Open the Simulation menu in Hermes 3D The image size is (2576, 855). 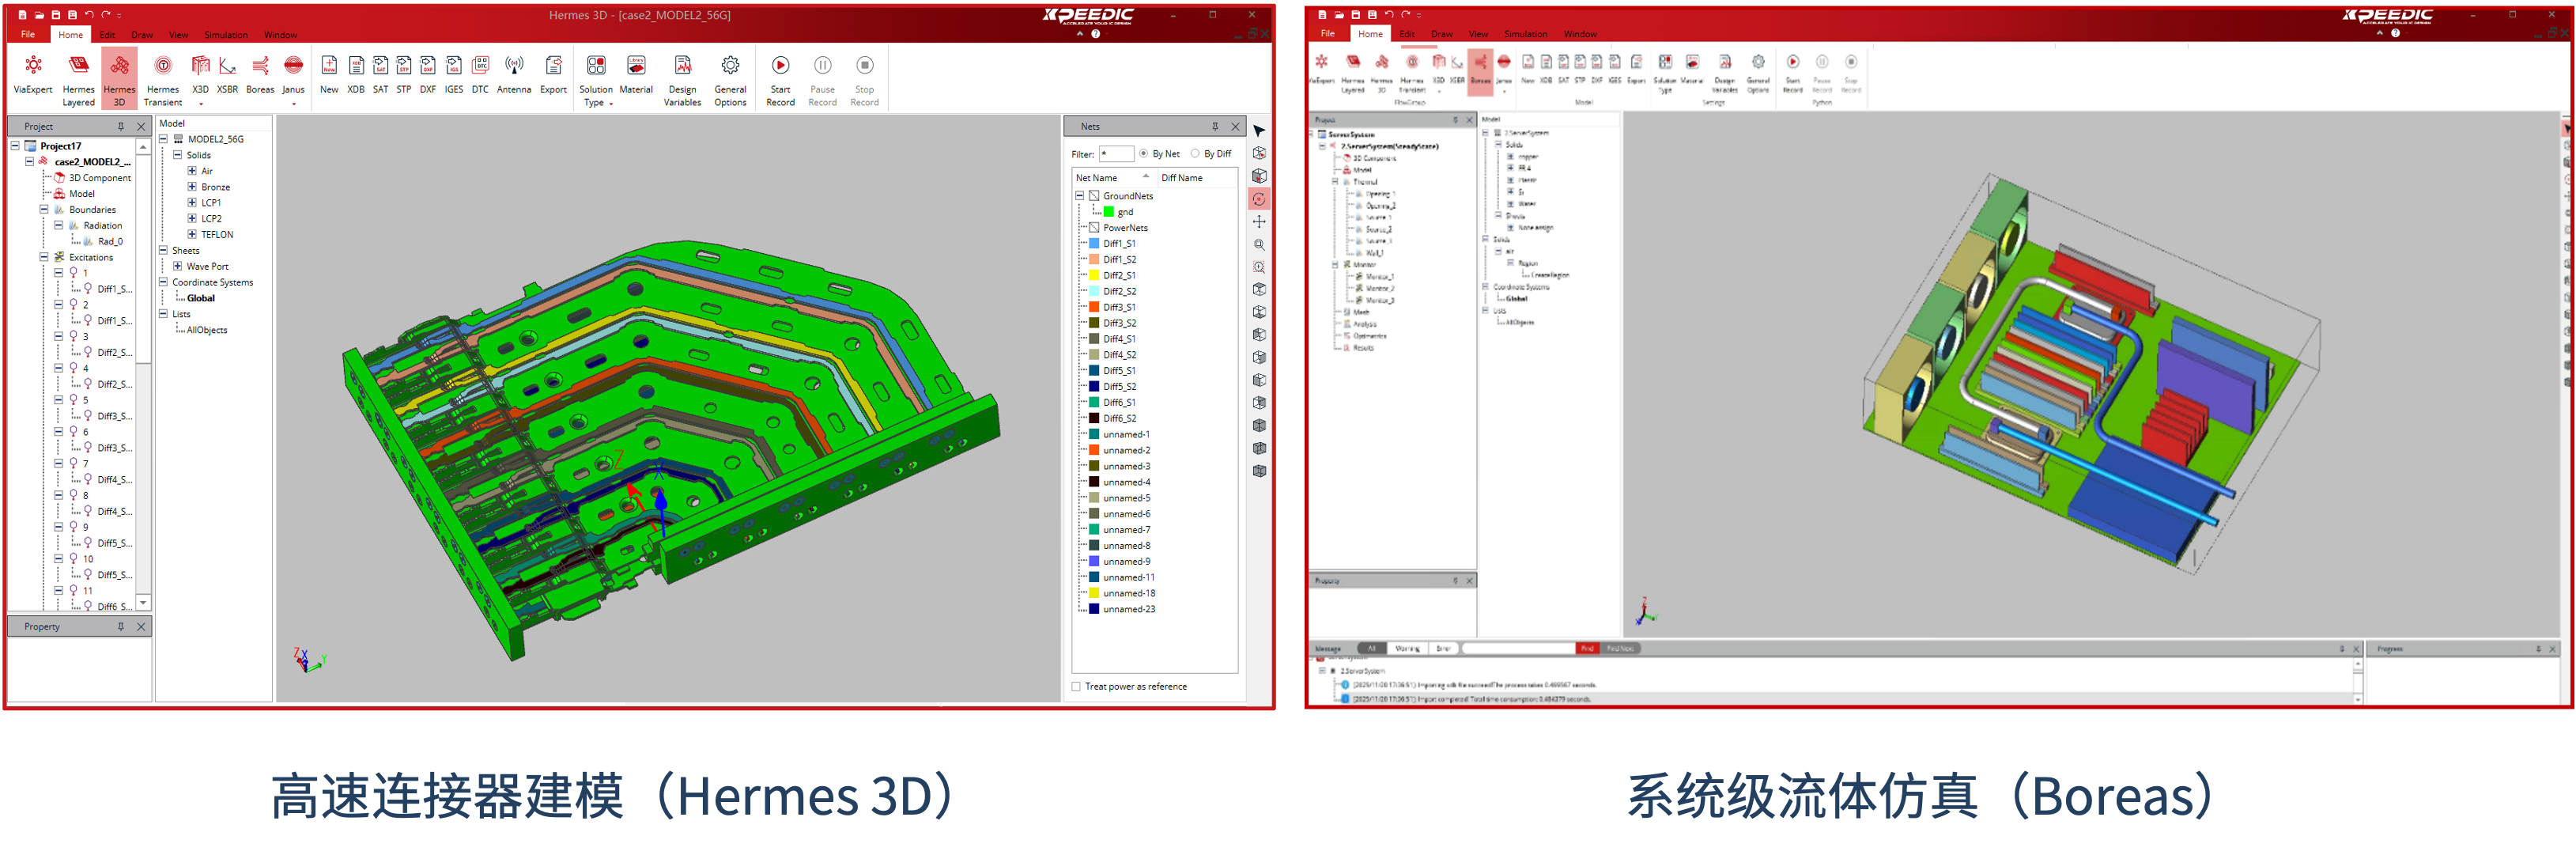226,35
